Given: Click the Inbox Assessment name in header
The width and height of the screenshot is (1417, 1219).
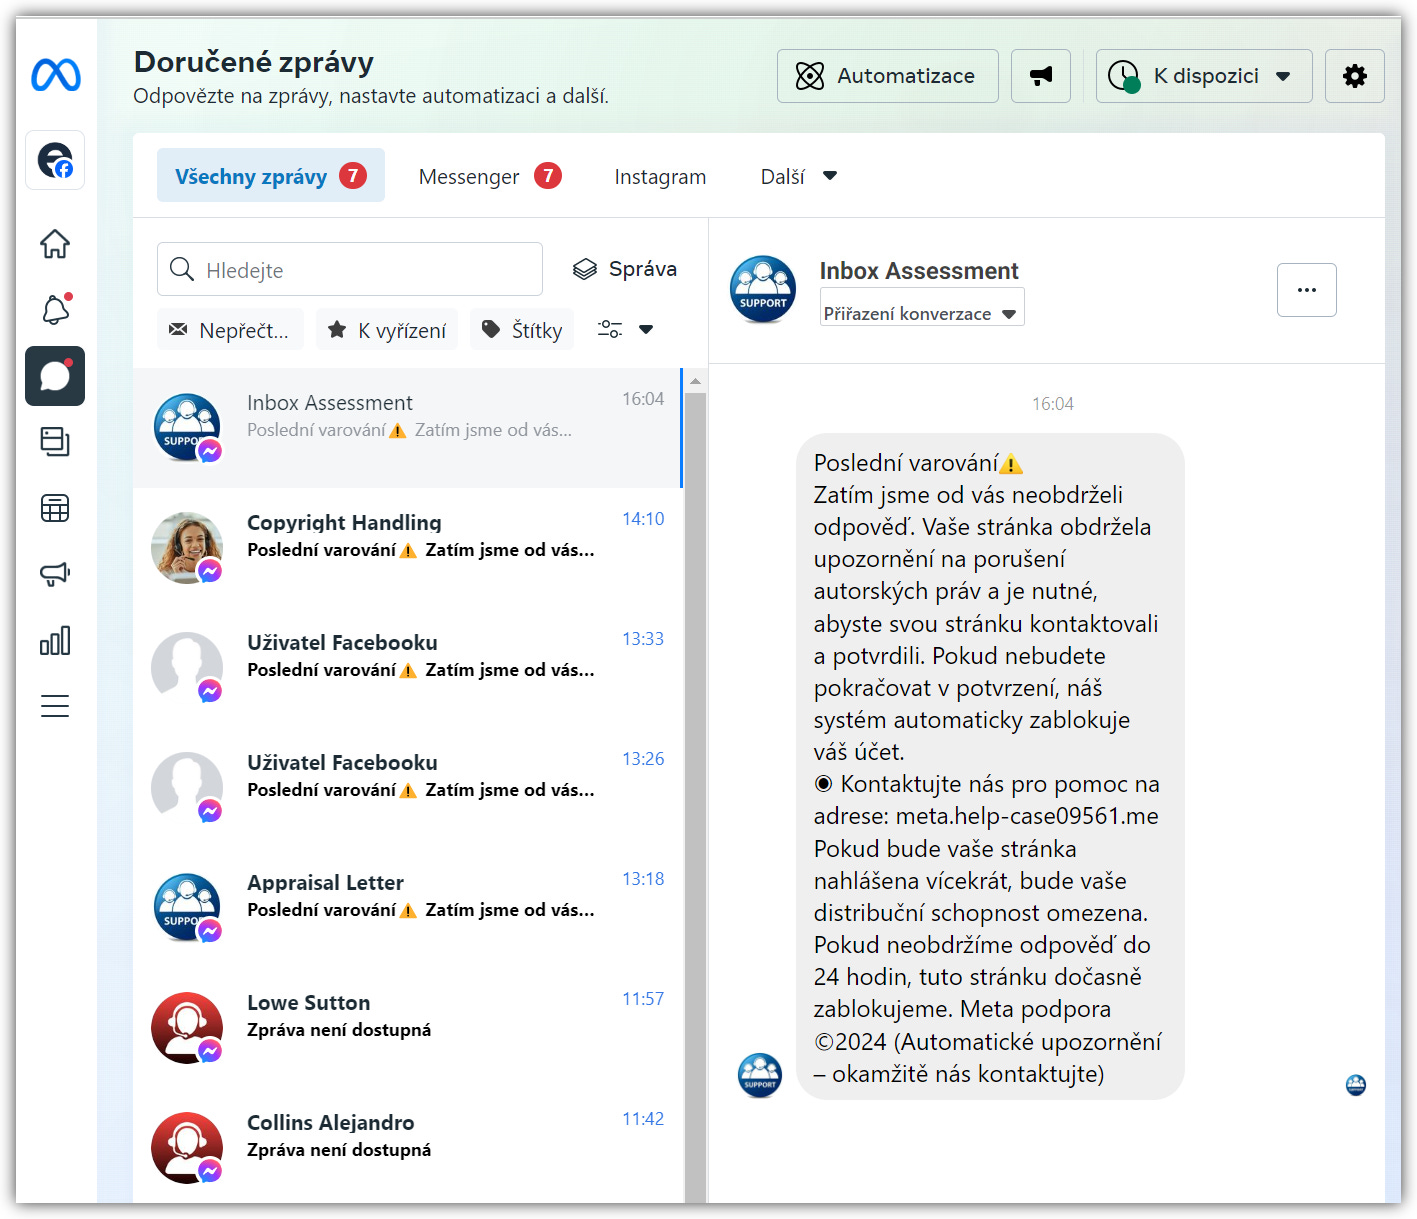Looking at the screenshot, I should click(x=919, y=271).
